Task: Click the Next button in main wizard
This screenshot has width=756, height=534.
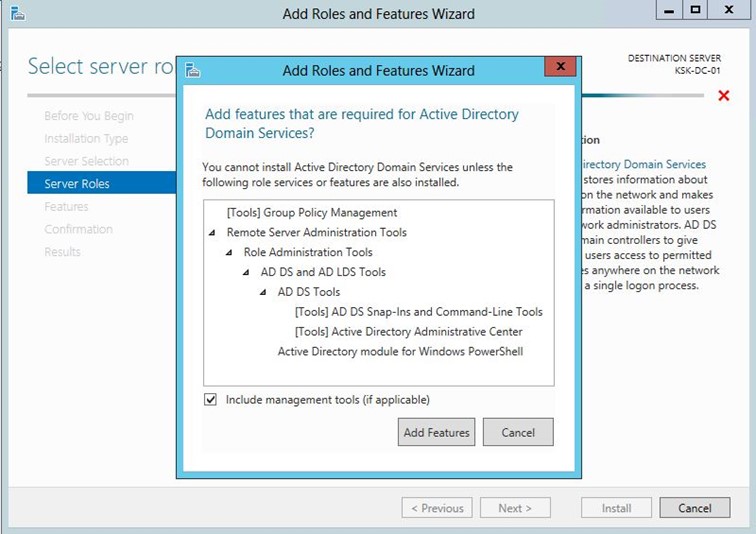Action: click(x=515, y=508)
